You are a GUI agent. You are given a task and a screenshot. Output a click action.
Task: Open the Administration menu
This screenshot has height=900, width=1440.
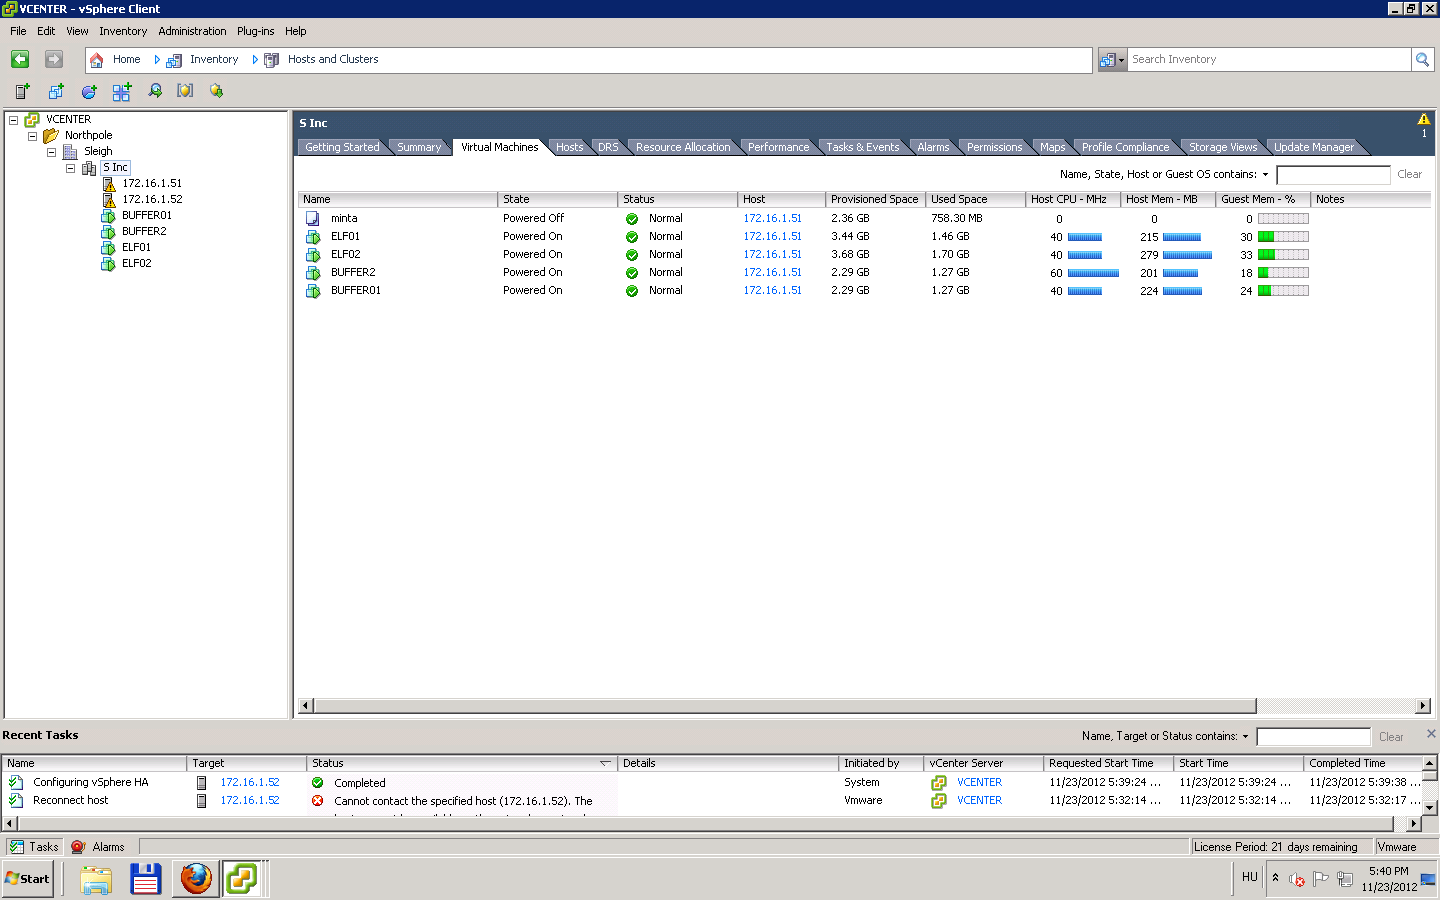point(192,31)
